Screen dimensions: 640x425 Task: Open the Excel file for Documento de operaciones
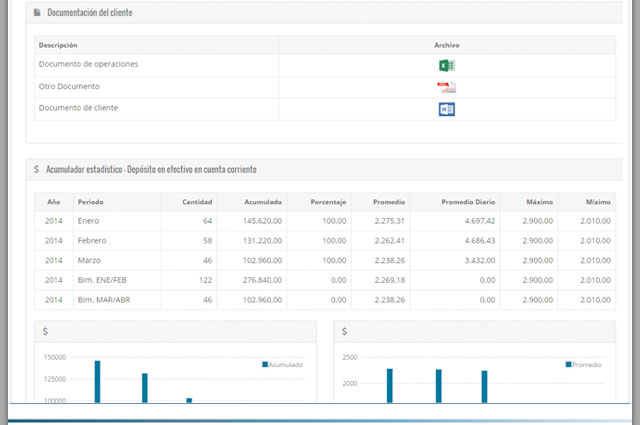point(447,65)
